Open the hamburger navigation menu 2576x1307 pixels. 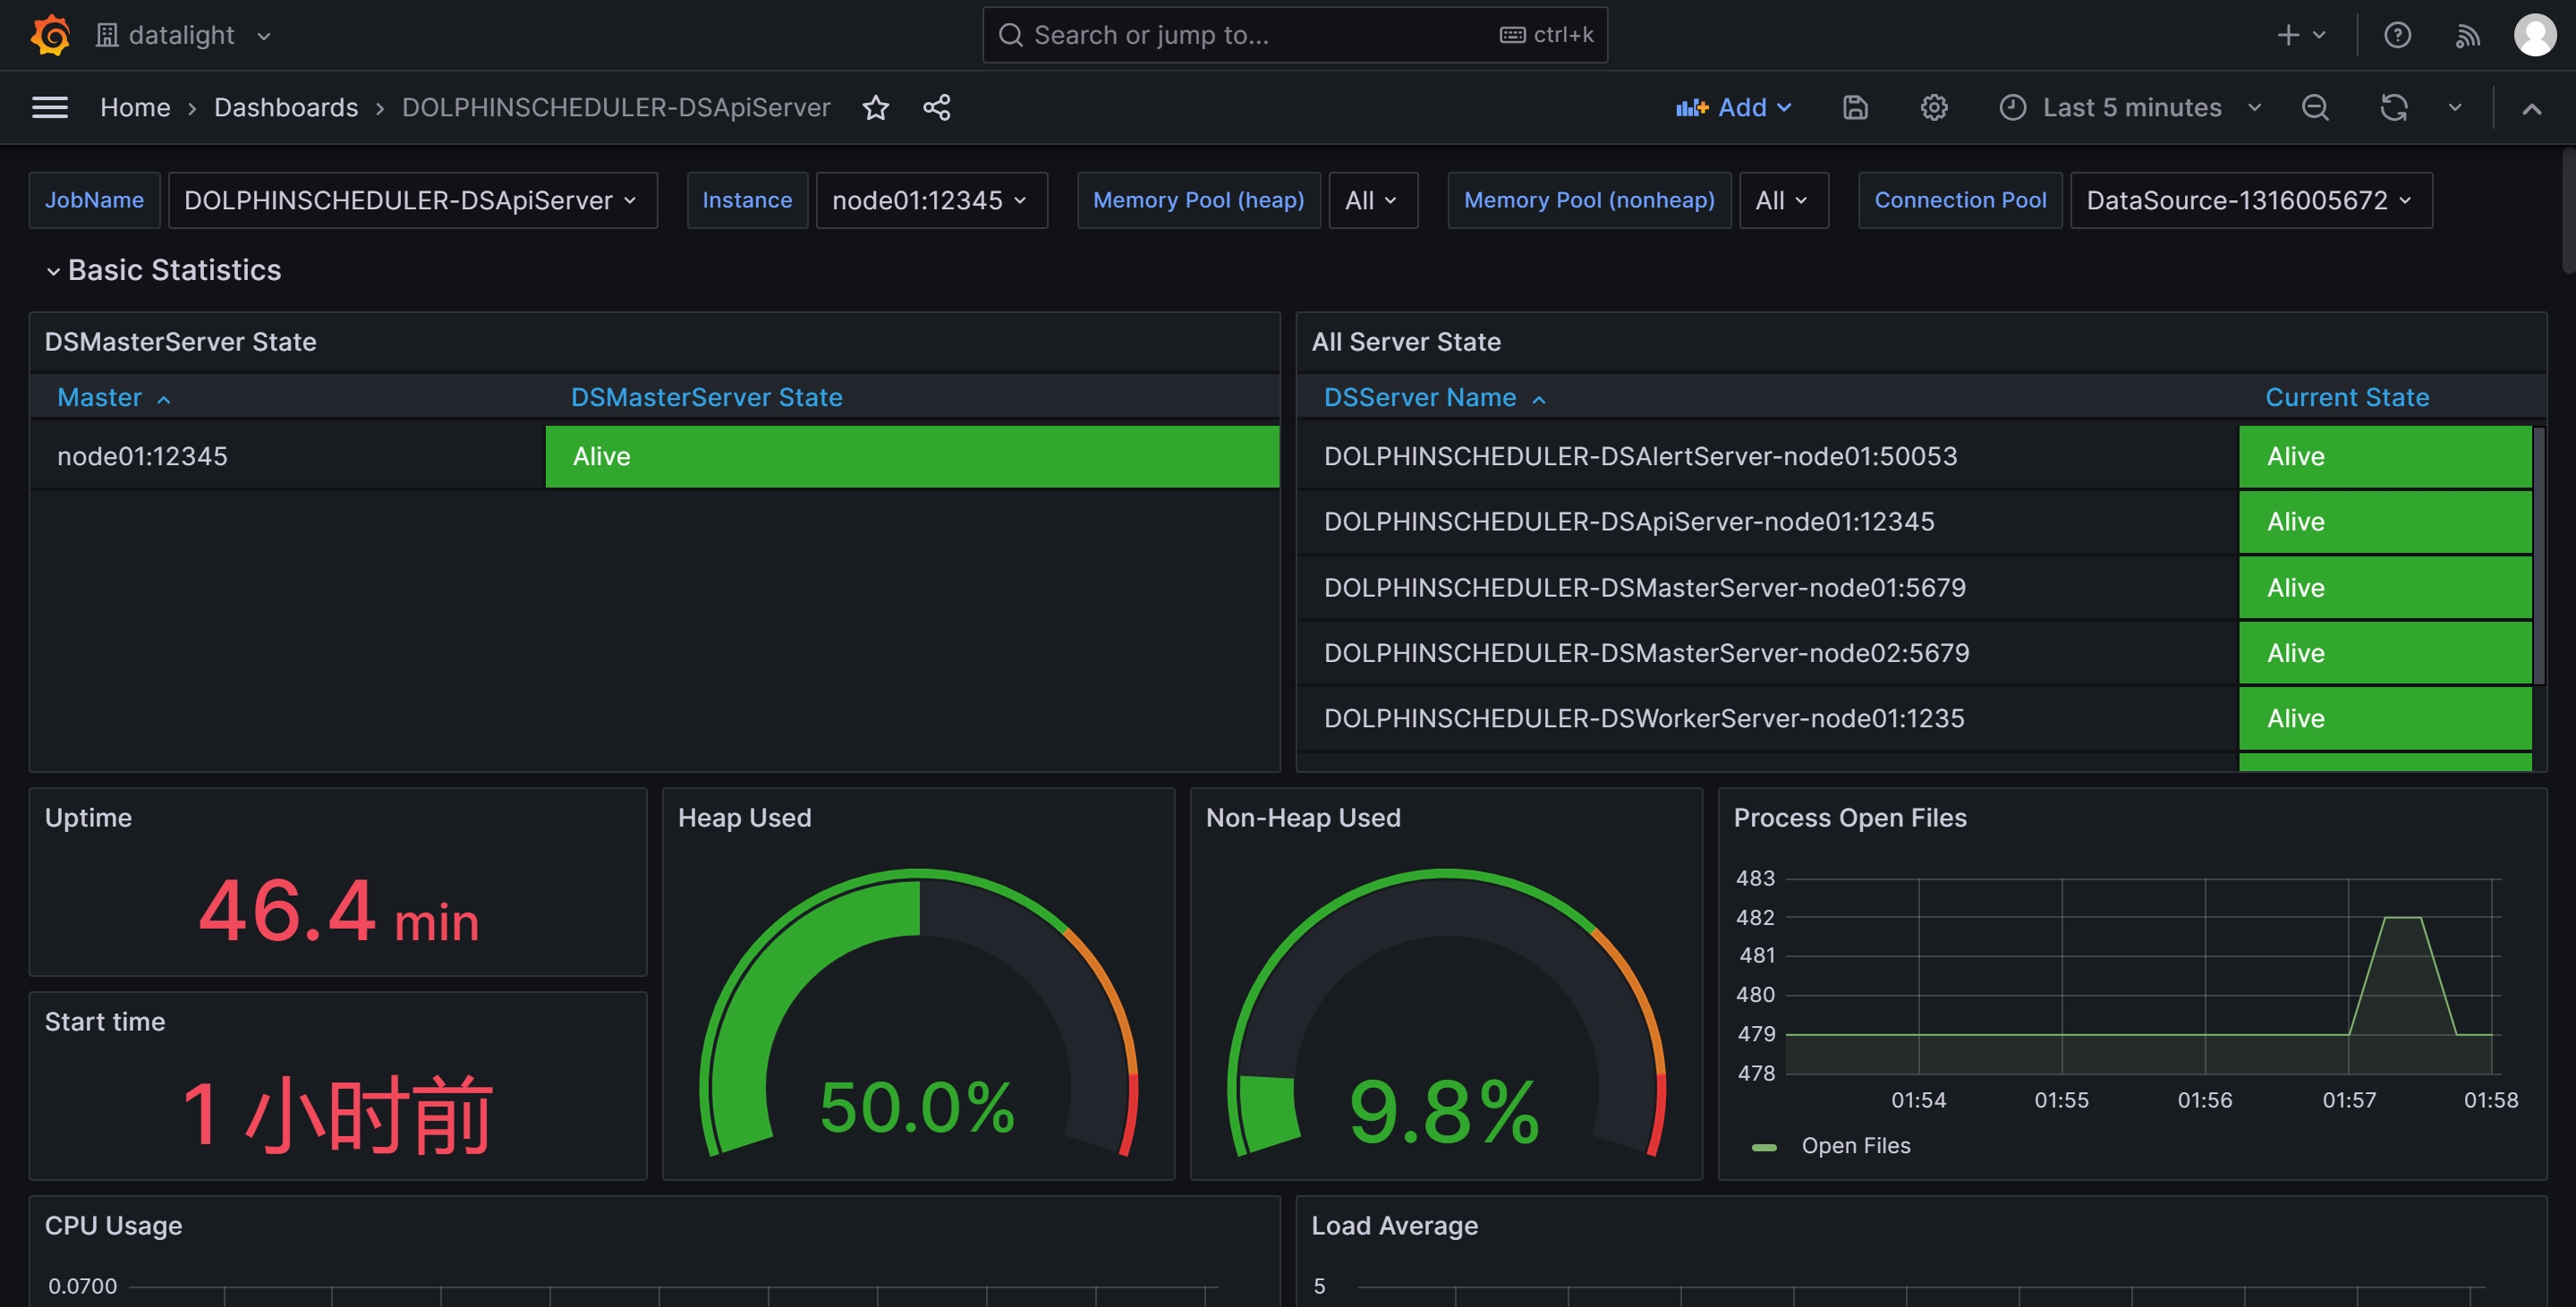tap(50, 107)
